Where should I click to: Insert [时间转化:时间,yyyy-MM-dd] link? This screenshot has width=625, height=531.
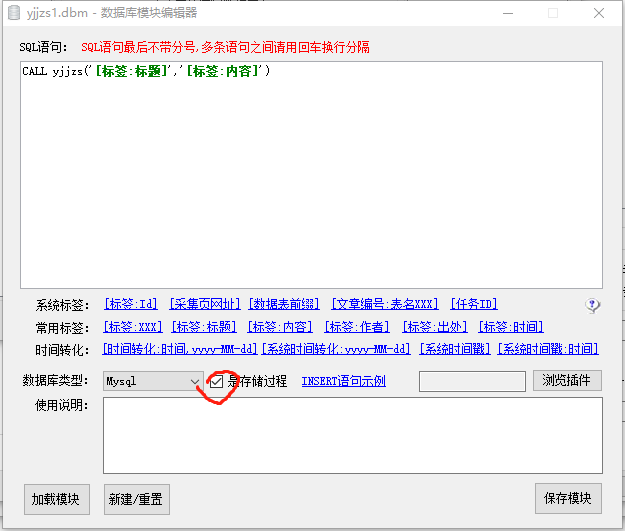pyautogui.click(x=180, y=349)
